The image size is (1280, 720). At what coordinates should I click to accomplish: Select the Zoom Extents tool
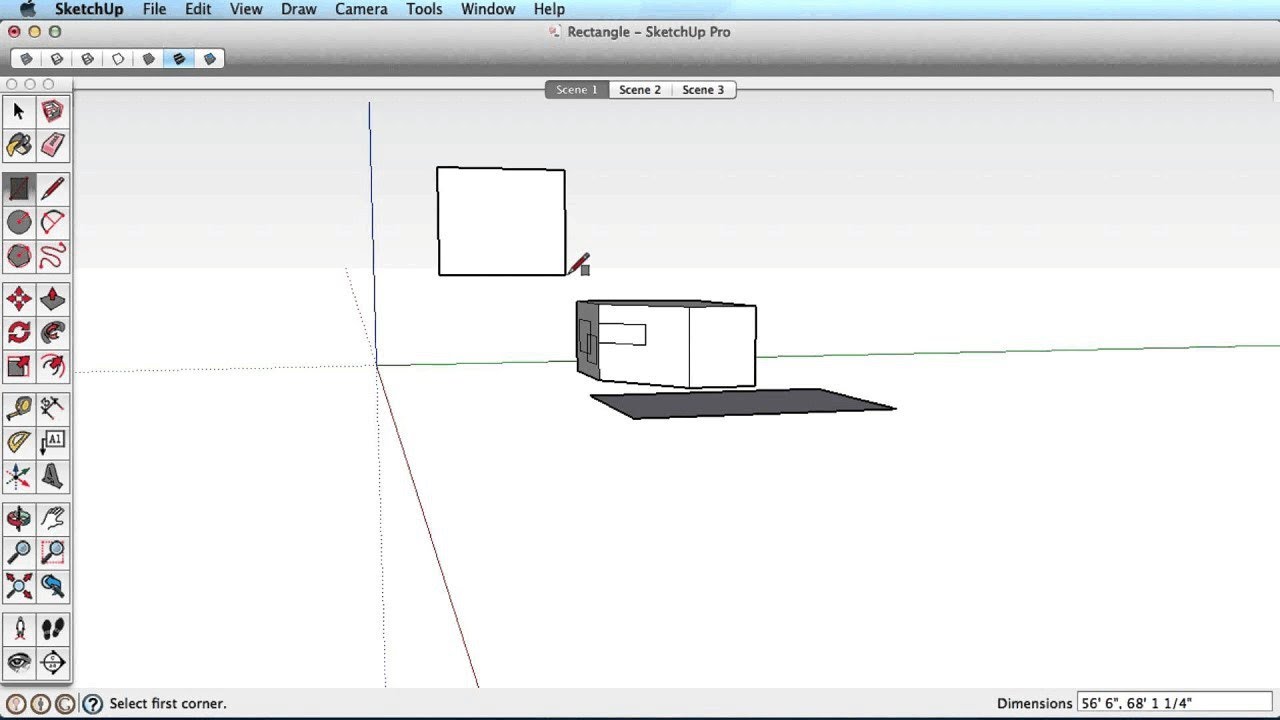19,586
